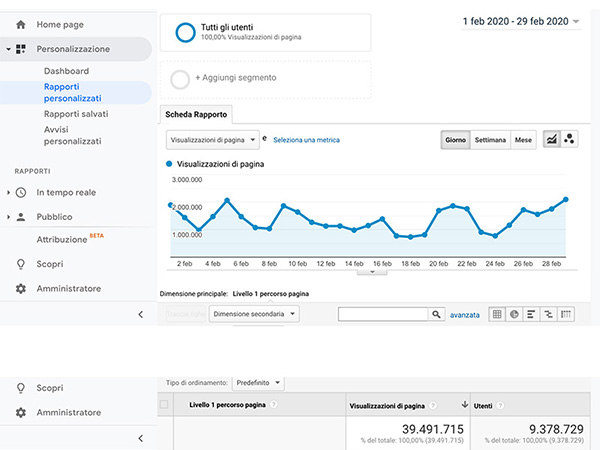Image resolution: width=600 pixels, height=450 pixels.
Task: Click the upper Amministratore gear icon
Action: (x=21, y=289)
